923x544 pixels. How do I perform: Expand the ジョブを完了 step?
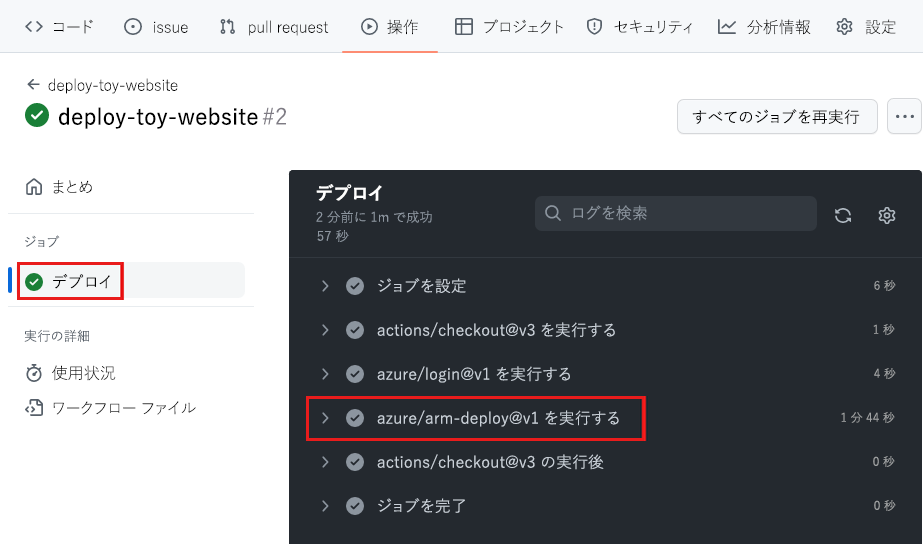(325, 505)
